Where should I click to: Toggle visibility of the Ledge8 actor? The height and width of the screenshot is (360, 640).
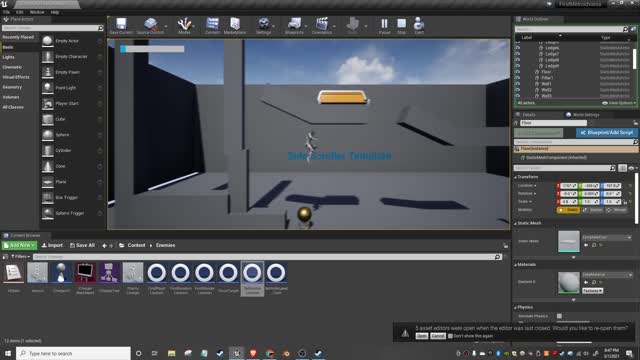(518, 60)
